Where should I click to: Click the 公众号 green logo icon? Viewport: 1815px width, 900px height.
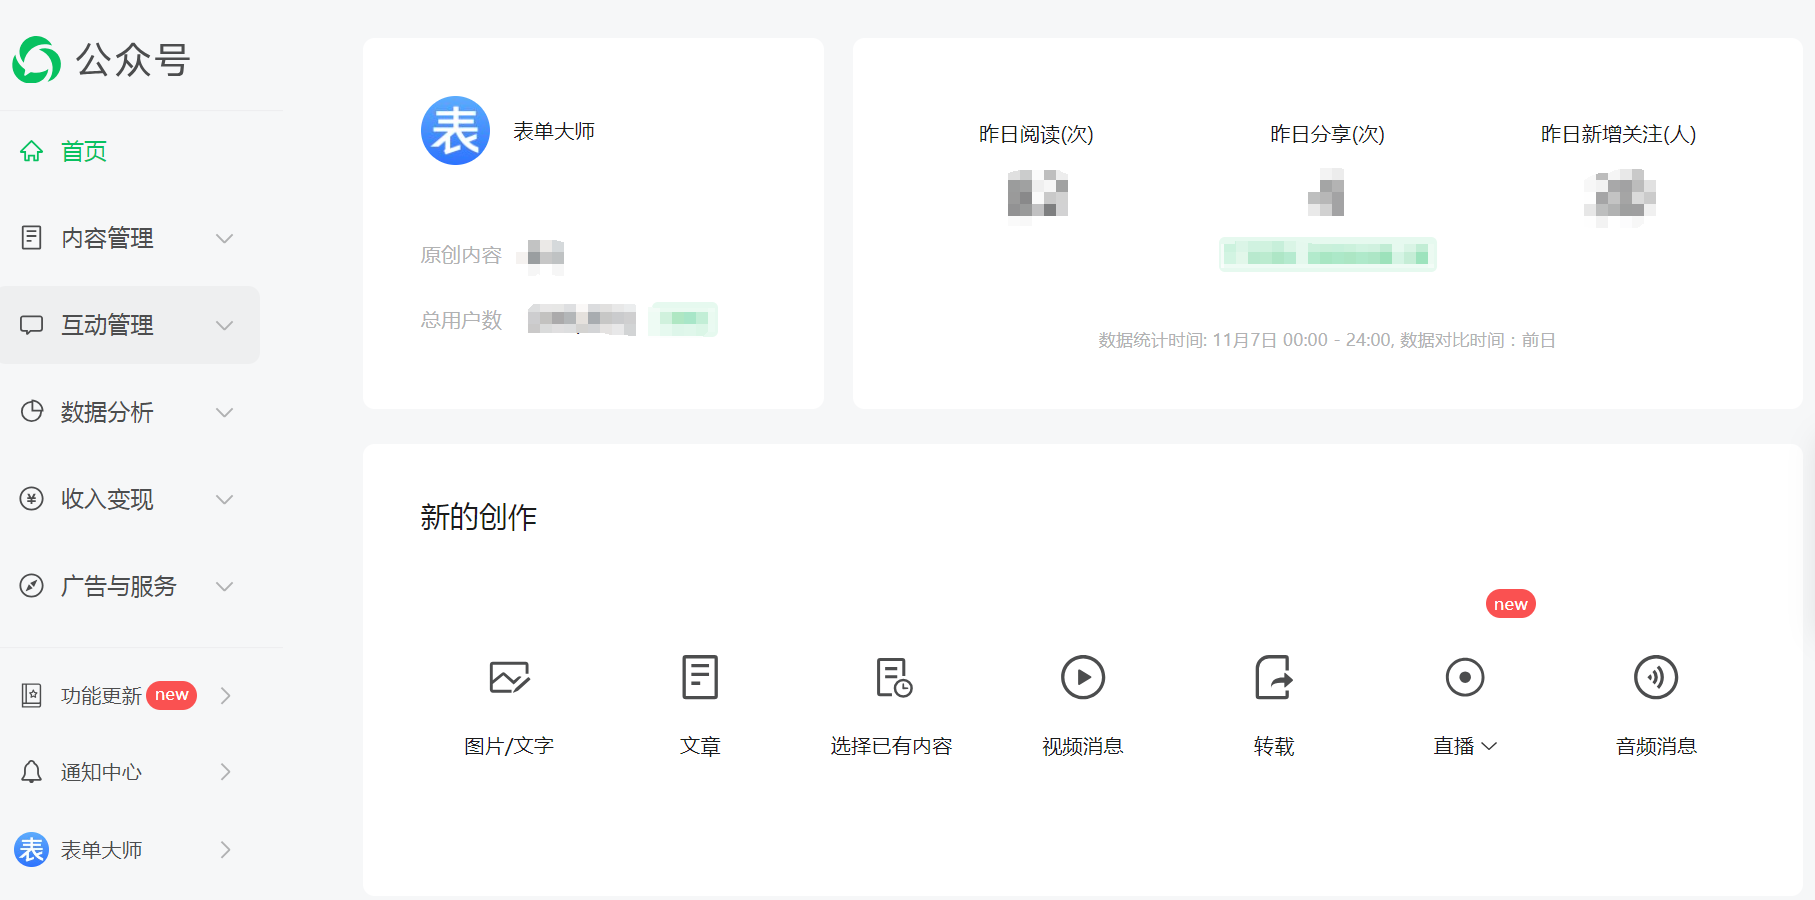click(x=37, y=60)
